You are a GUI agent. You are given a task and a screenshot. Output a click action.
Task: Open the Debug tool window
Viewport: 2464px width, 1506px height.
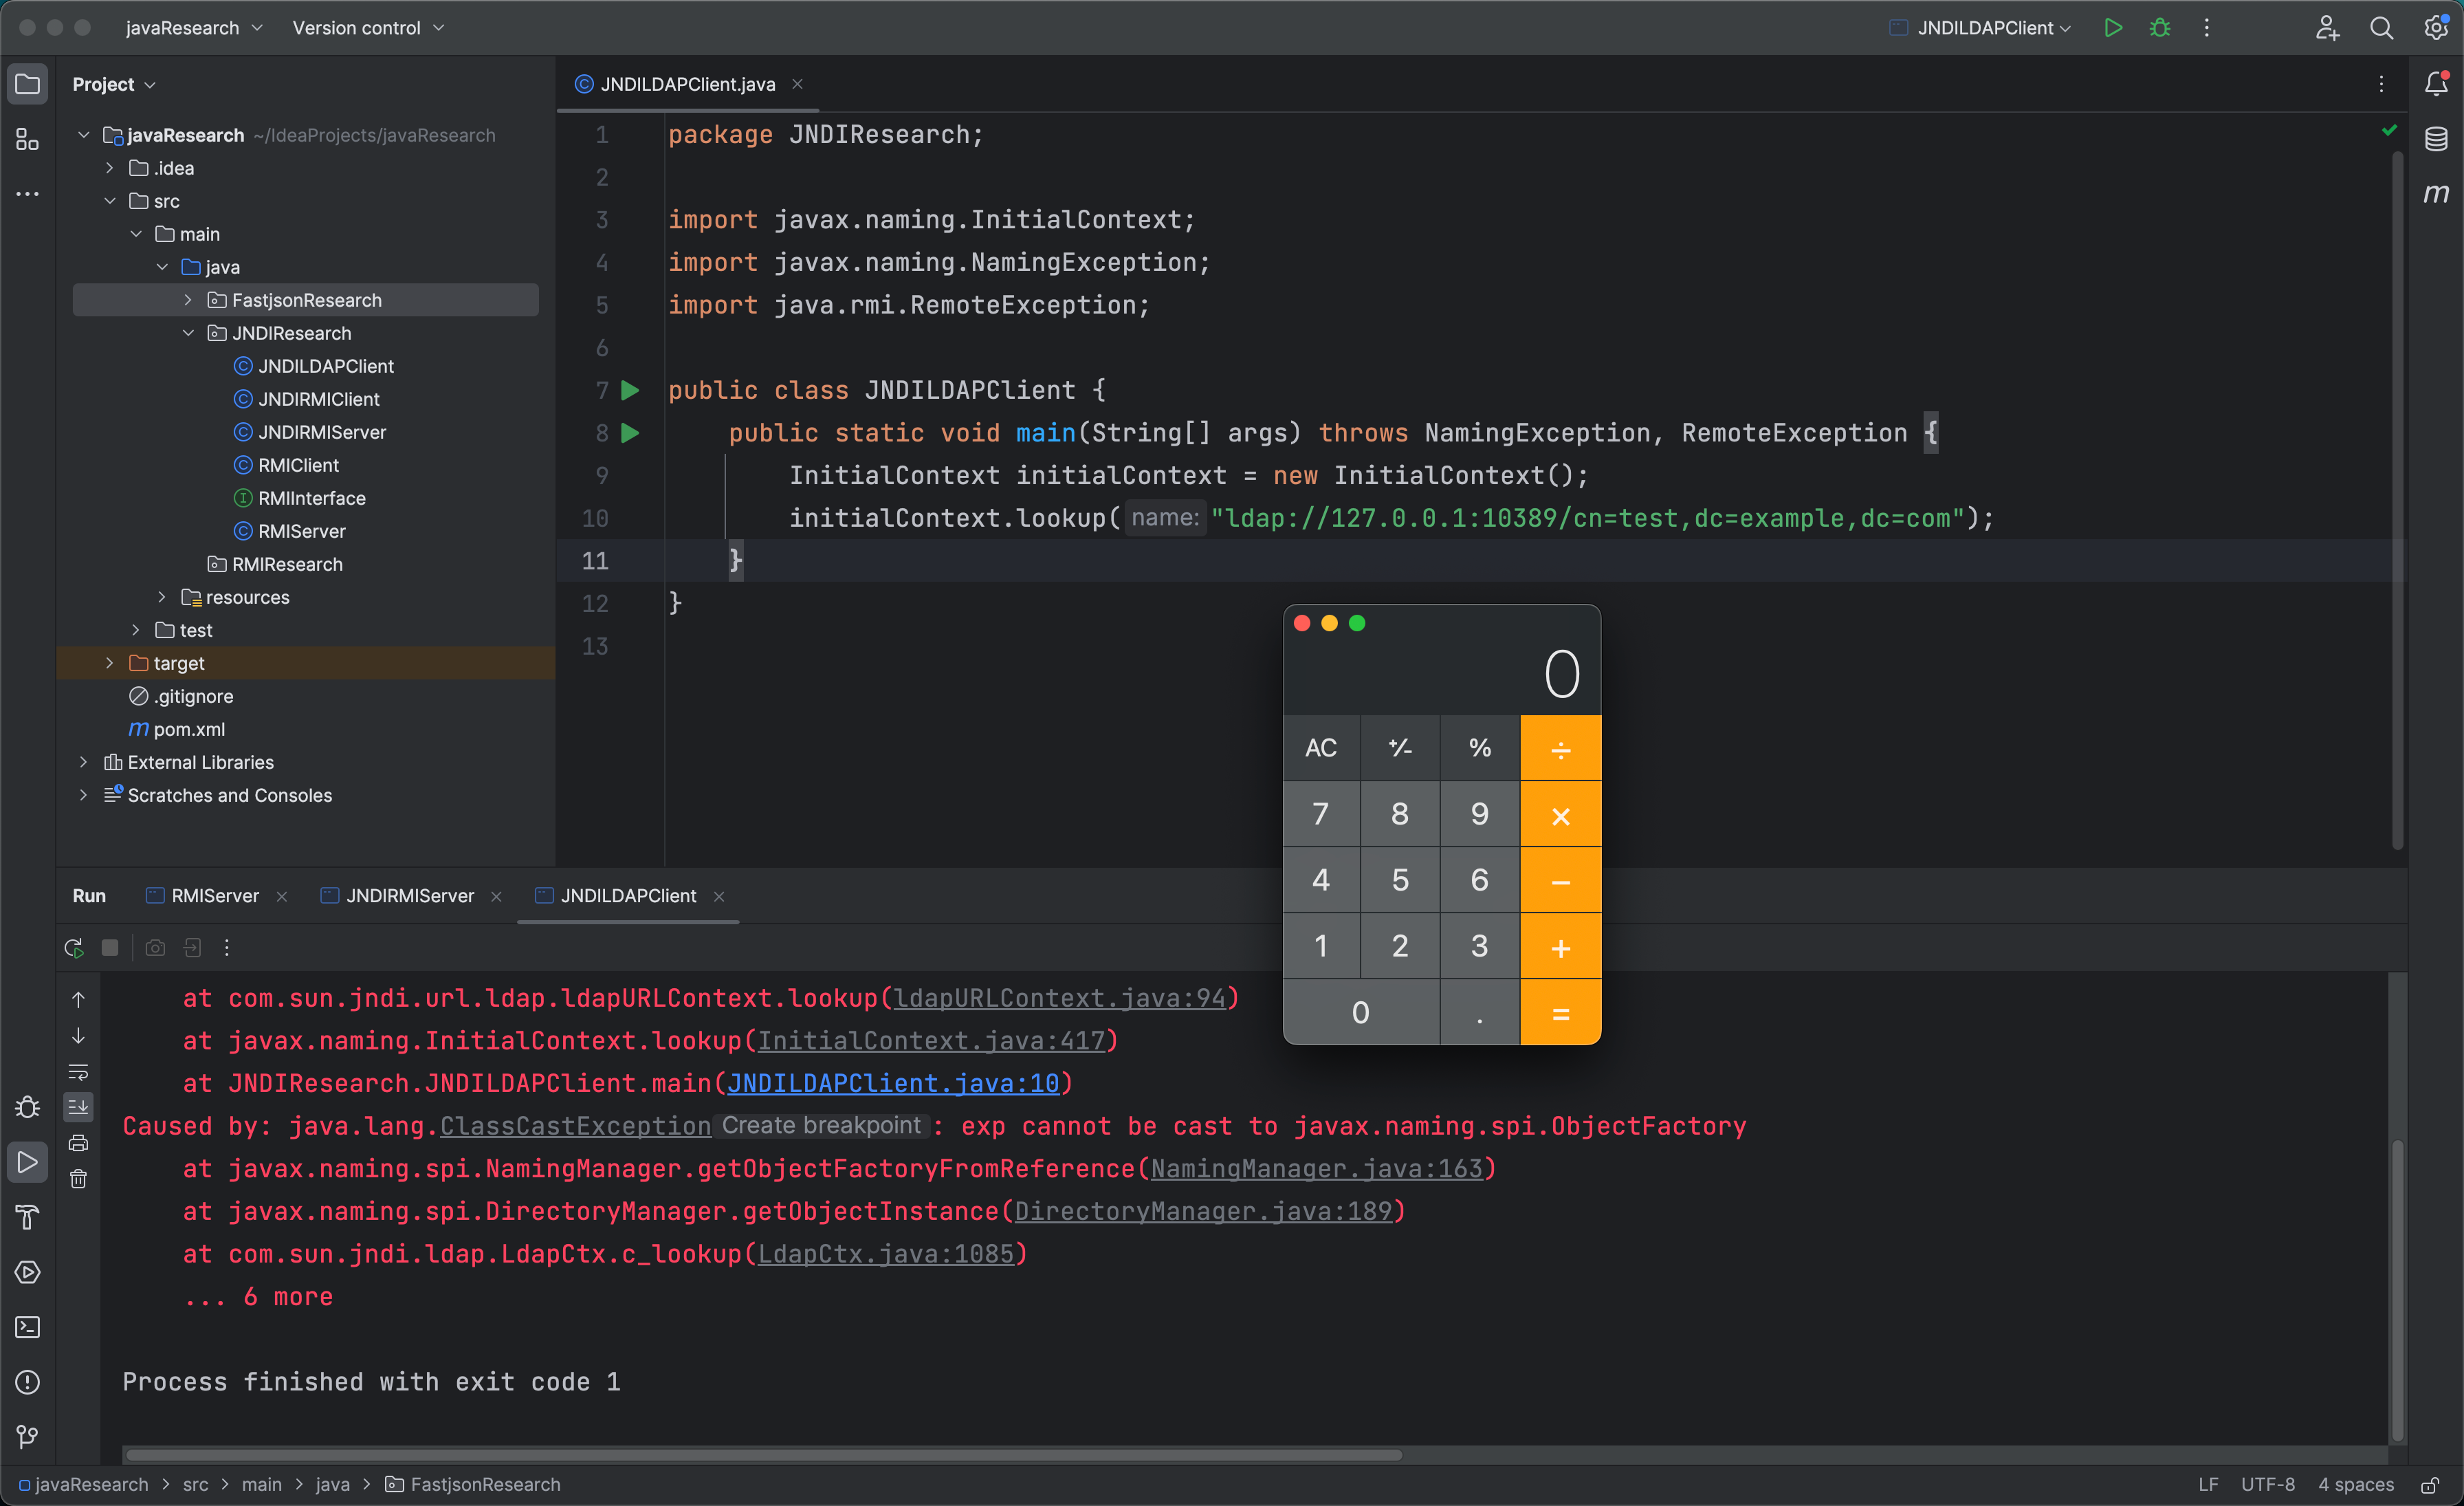click(28, 1108)
